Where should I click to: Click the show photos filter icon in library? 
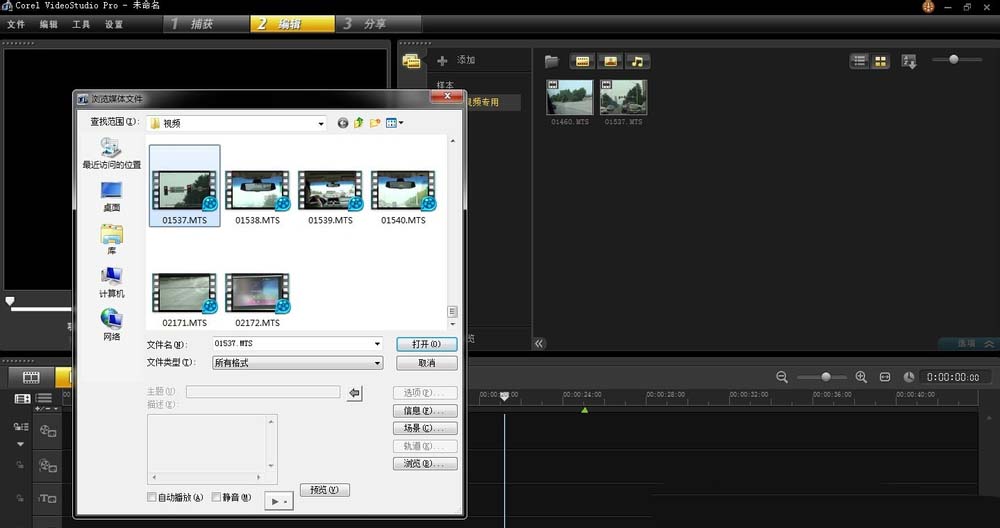click(609, 61)
